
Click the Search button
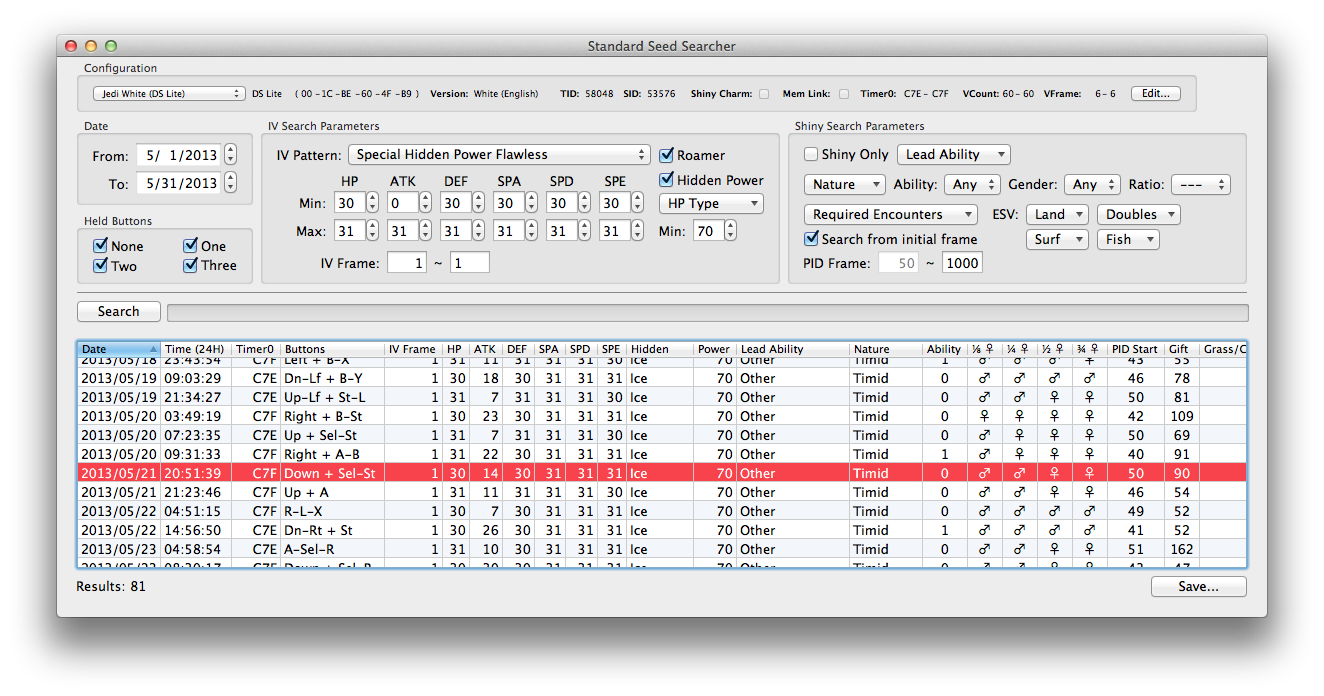[x=119, y=312]
